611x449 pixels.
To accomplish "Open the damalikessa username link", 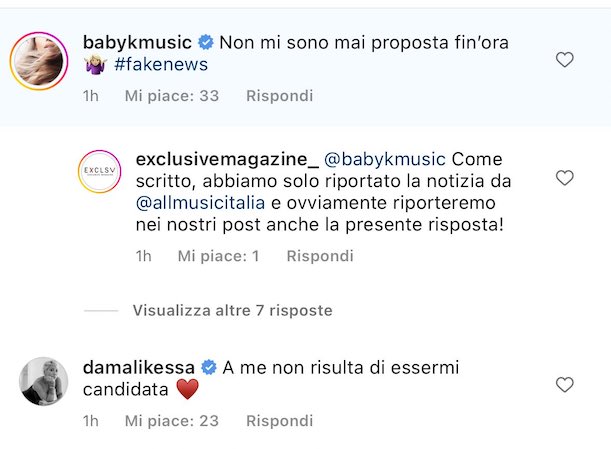I will click(x=138, y=367).
